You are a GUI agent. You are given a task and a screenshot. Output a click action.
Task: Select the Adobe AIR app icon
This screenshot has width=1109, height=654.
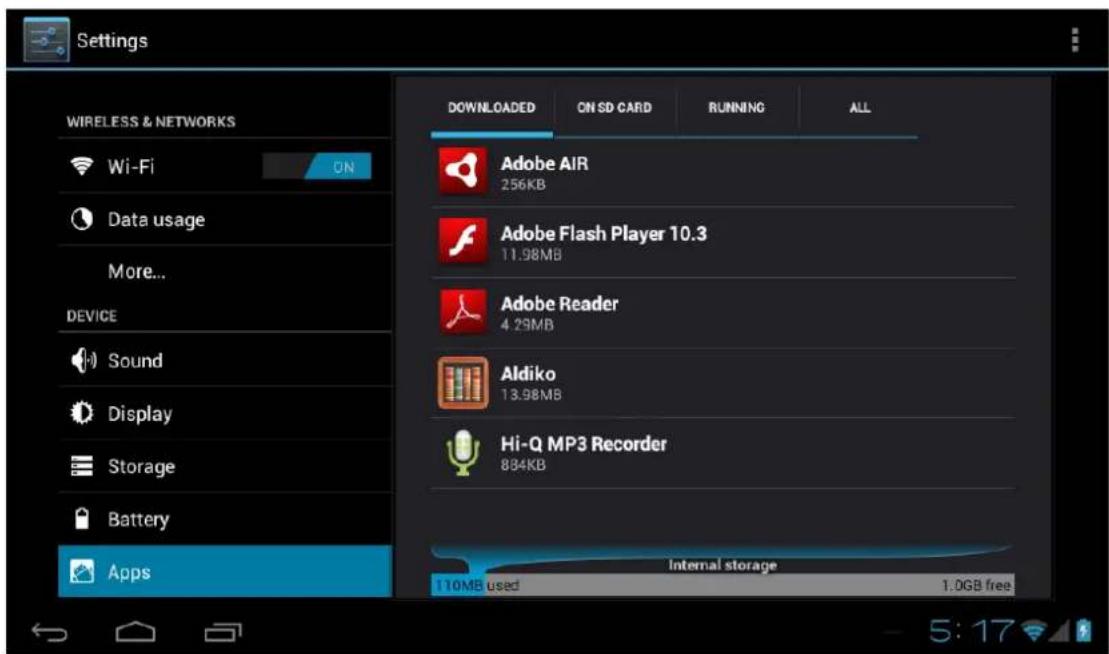click(x=459, y=168)
